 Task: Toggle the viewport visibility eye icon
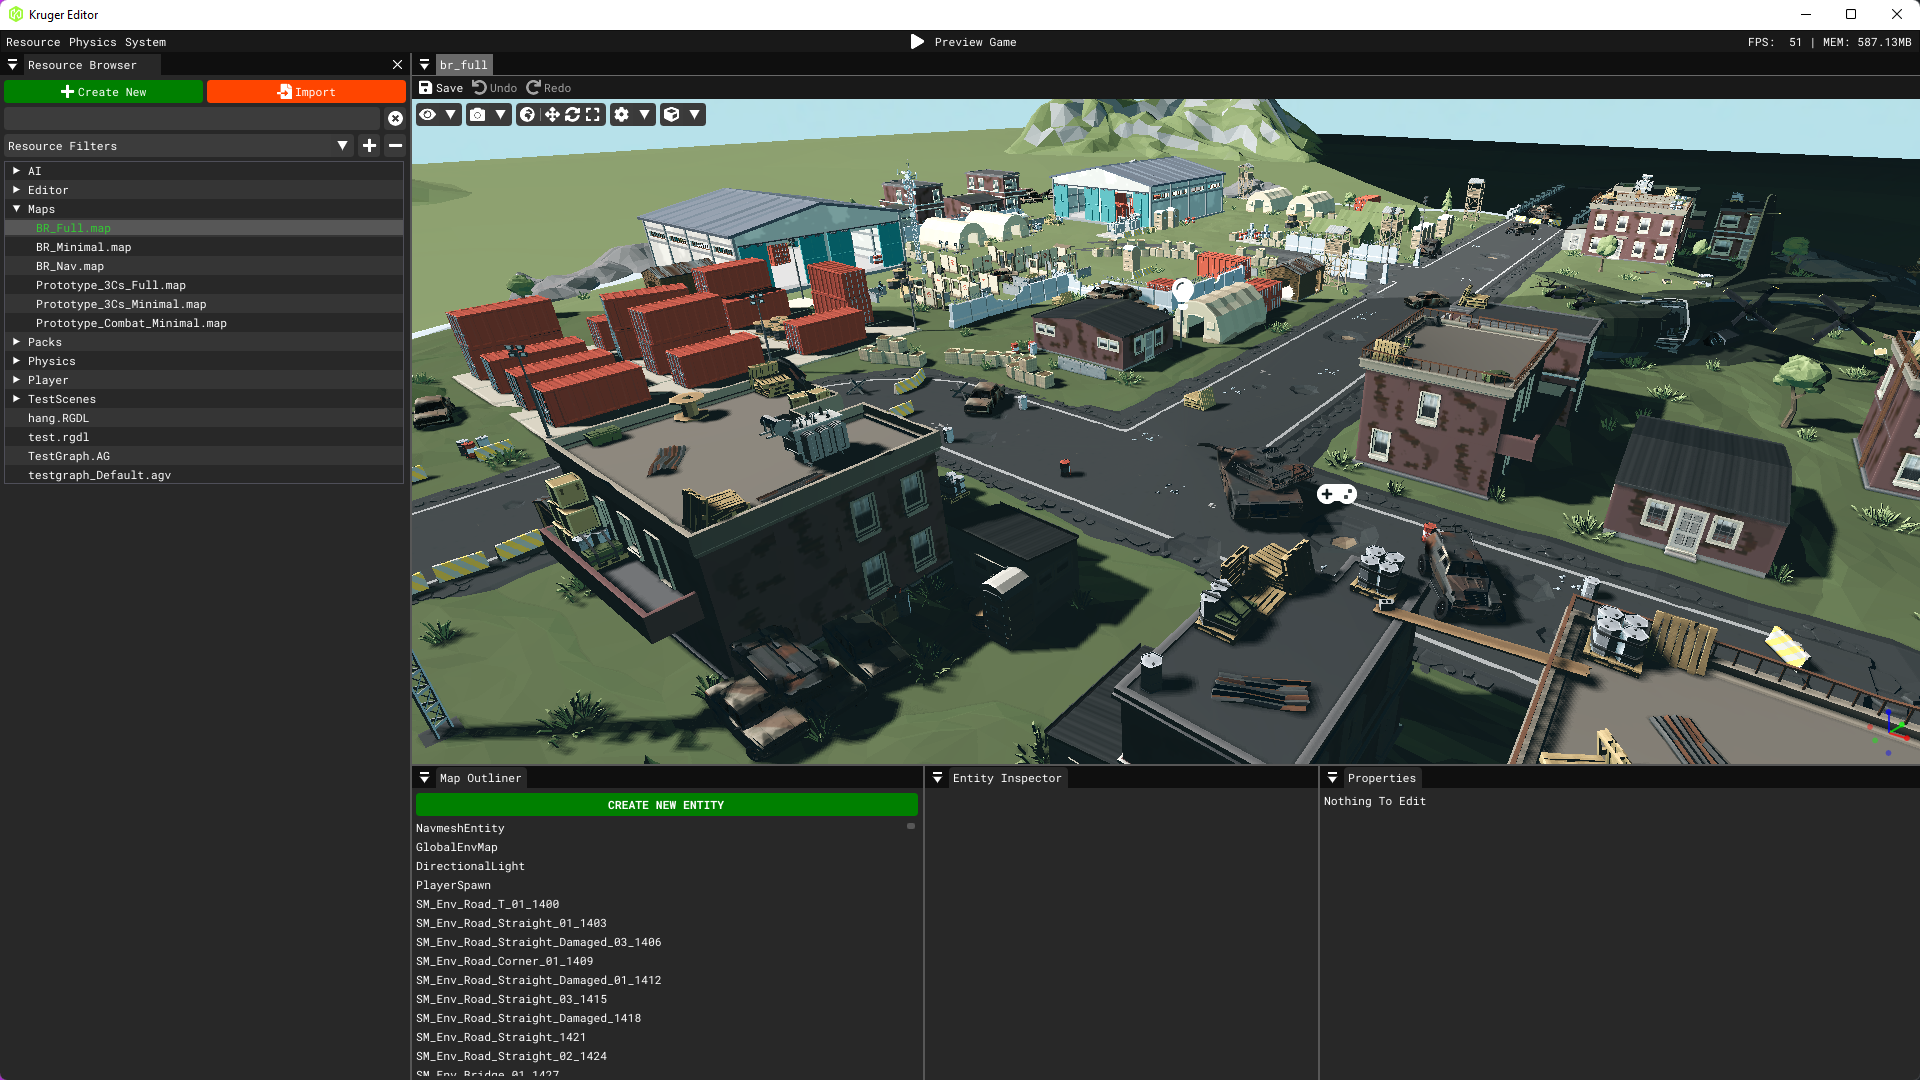point(428,115)
